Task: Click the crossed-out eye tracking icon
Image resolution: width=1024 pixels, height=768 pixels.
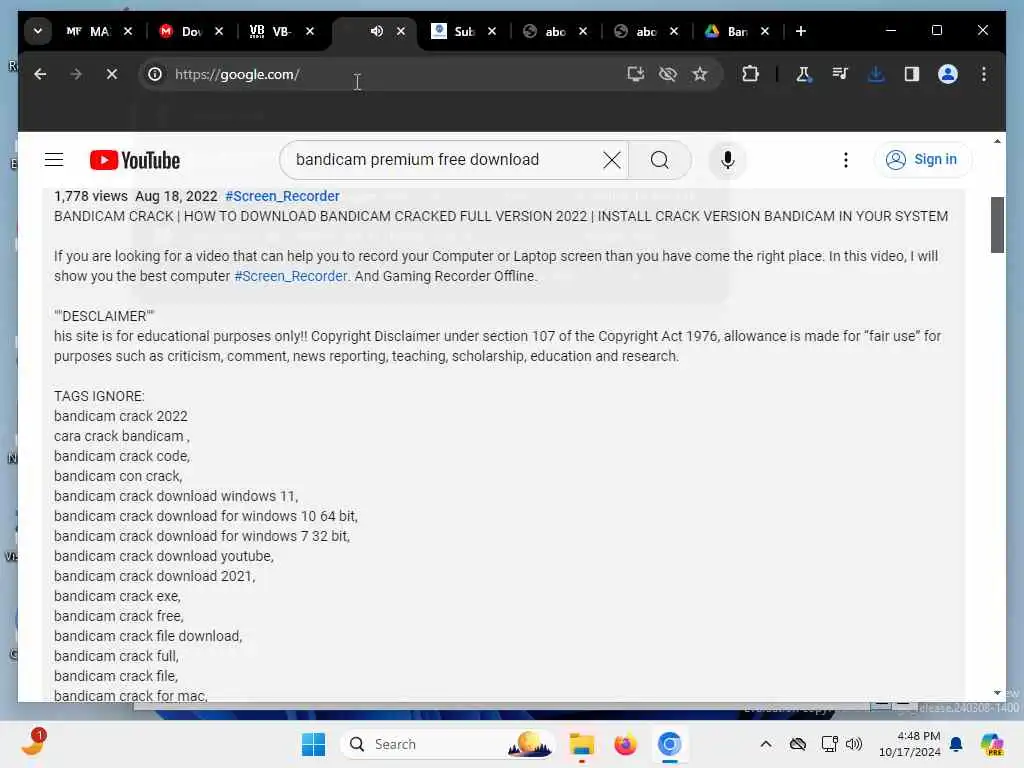Action: 667,74
